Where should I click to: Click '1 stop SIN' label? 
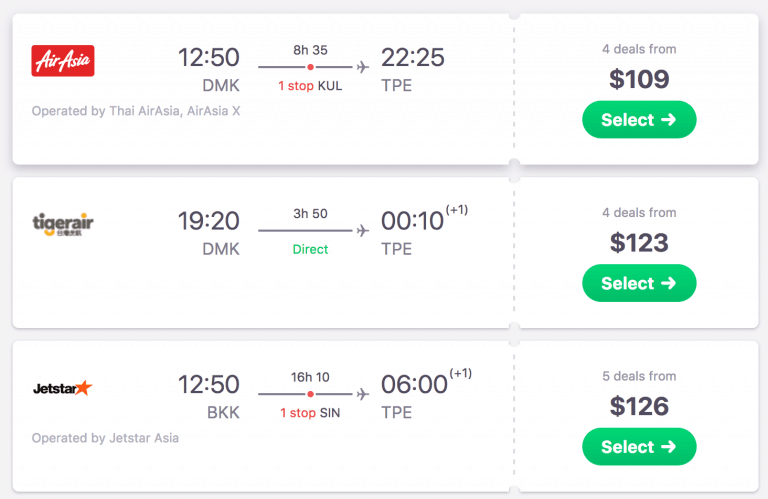pos(310,413)
